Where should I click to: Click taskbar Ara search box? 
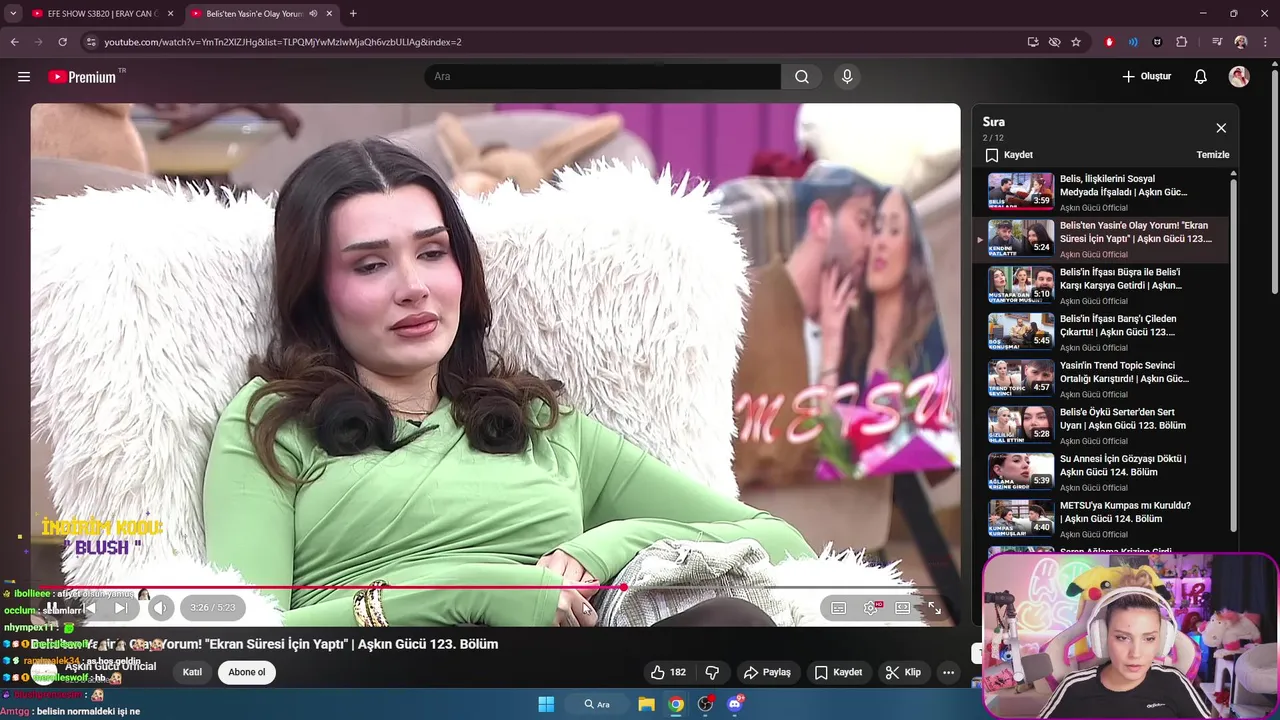597,704
